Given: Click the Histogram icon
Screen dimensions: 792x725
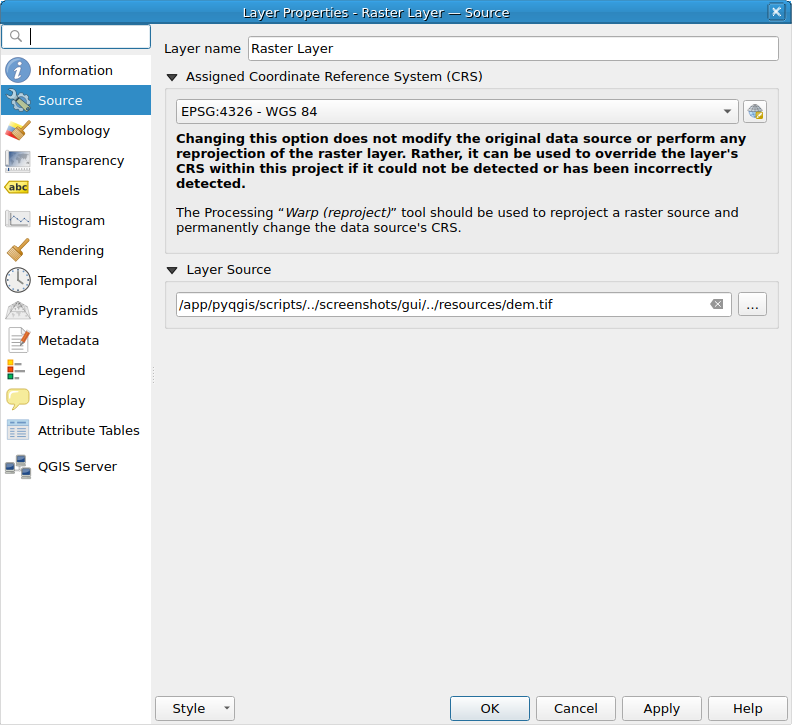Looking at the screenshot, I should click(x=18, y=220).
